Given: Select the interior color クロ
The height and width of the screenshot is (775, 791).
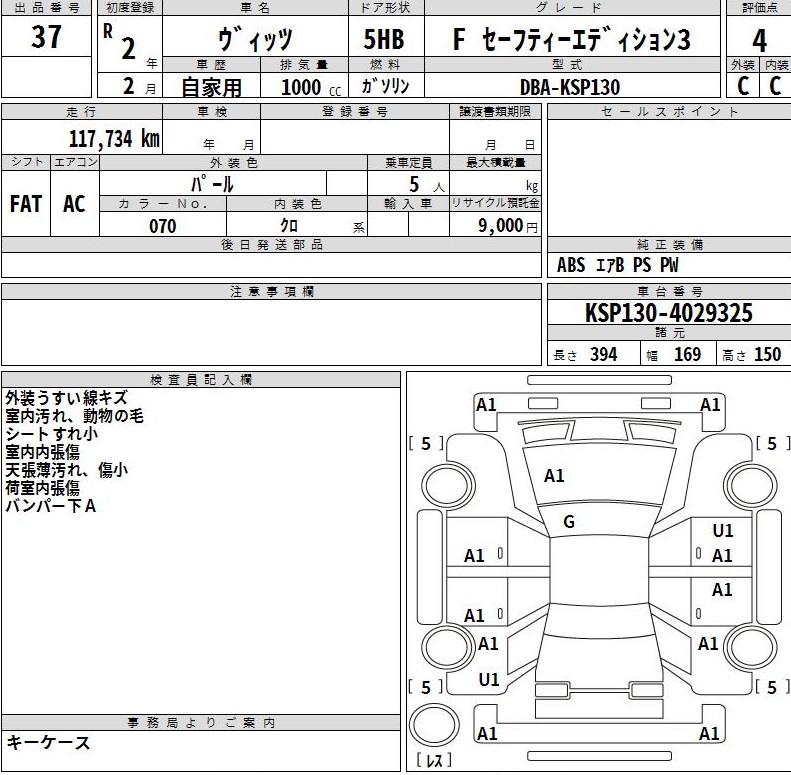Looking at the screenshot, I should point(289,225).
